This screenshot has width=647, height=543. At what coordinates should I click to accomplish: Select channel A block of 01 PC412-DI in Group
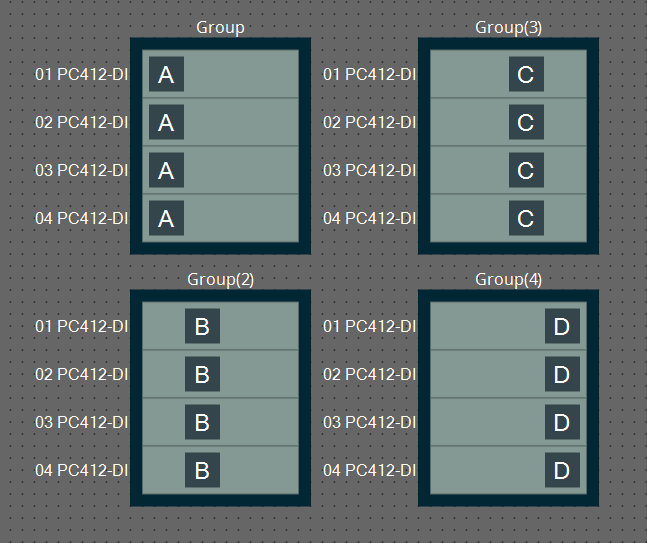point(166,74)
